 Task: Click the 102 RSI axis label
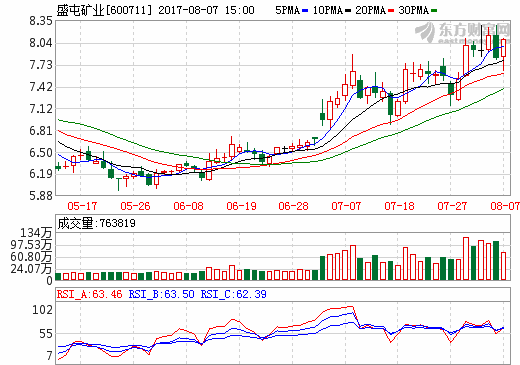(42, 310)
